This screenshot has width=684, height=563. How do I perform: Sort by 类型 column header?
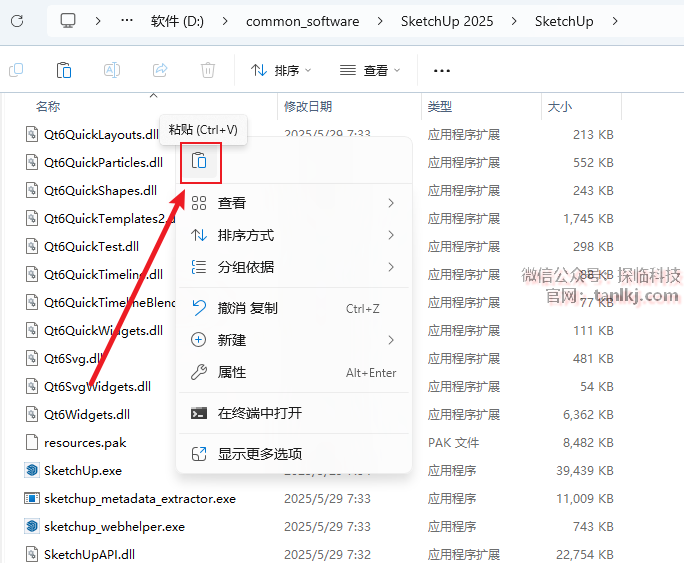tap(440, 106)
